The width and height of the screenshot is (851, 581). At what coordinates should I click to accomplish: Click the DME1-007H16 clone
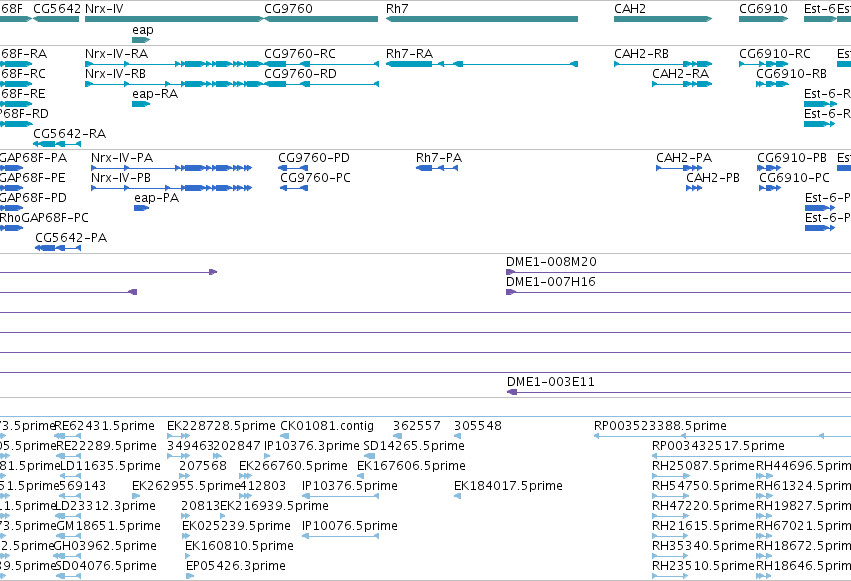click(x=678, y=292)
